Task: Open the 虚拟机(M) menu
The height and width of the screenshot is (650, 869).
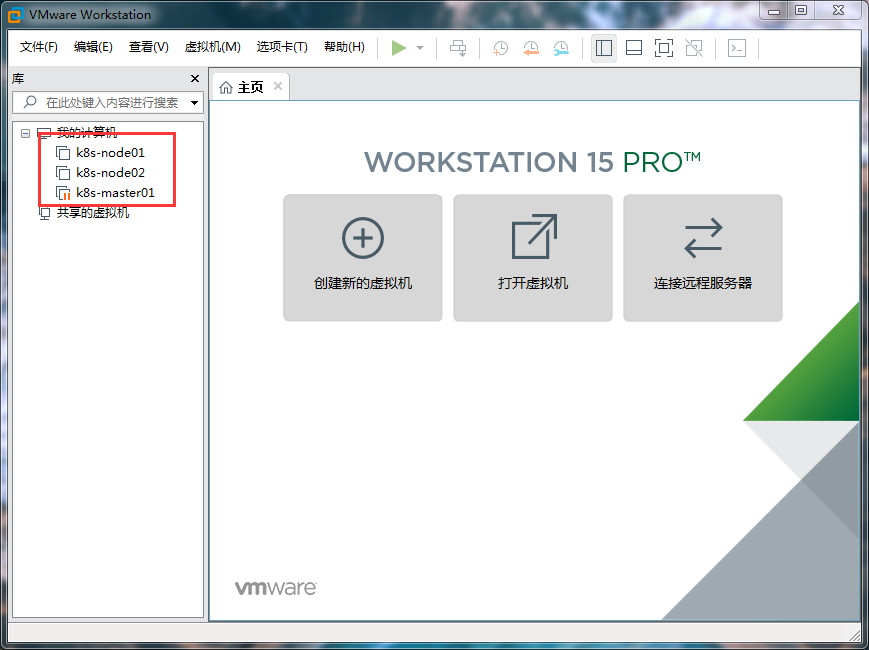Action: (x=213, y=47)
